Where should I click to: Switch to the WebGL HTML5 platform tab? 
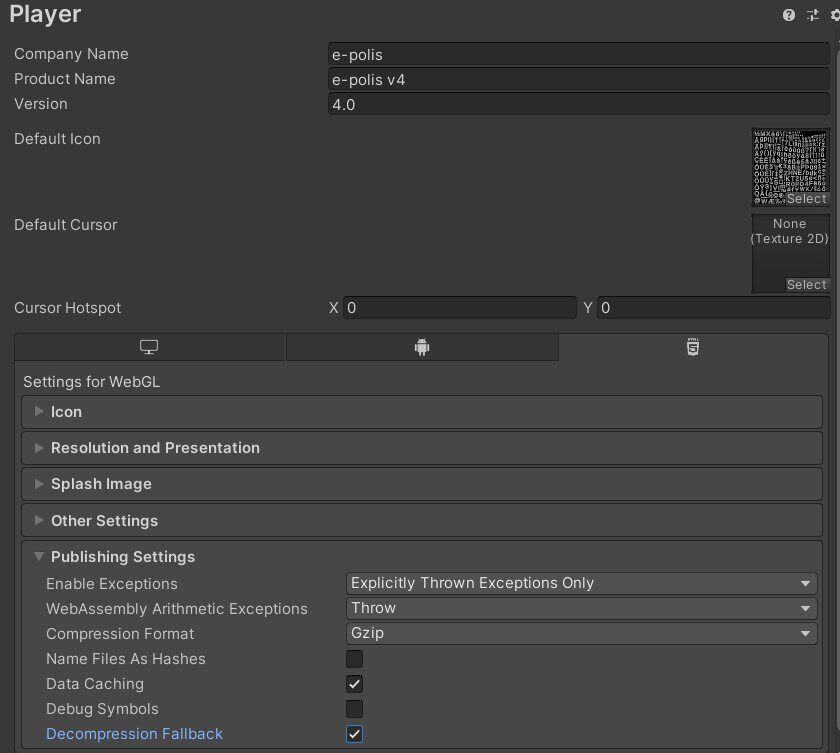click(x=693, y=347)
